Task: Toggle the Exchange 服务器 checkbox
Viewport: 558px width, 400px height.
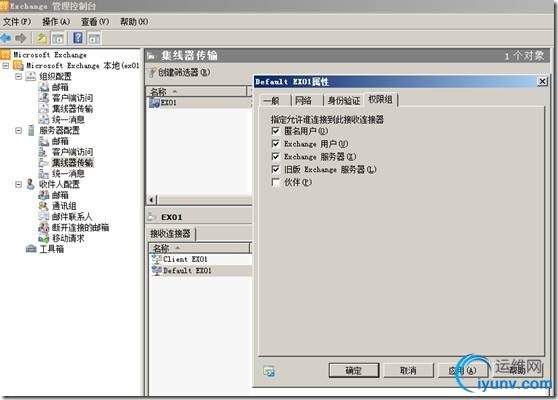Action: [x=275, y=157]
